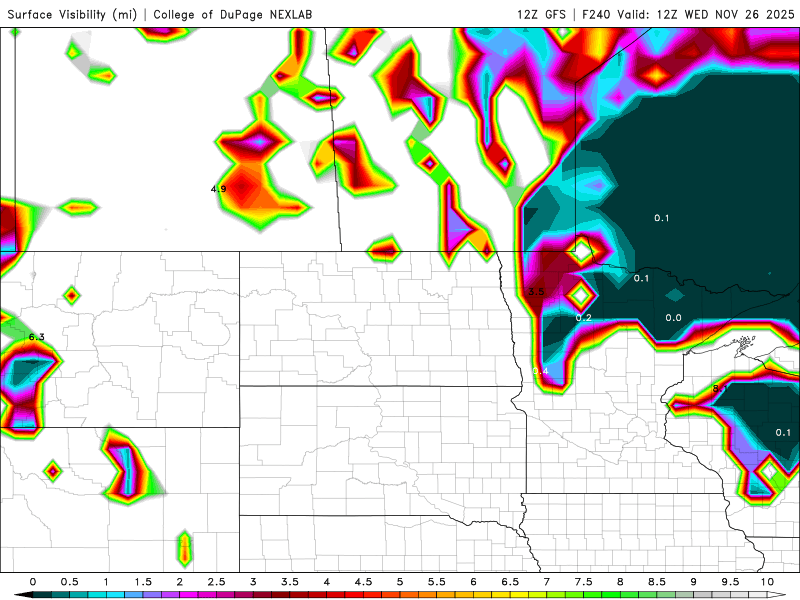
Task: Click legend label "2.5"
Action: pyautogui.click(x=216, y=582)
